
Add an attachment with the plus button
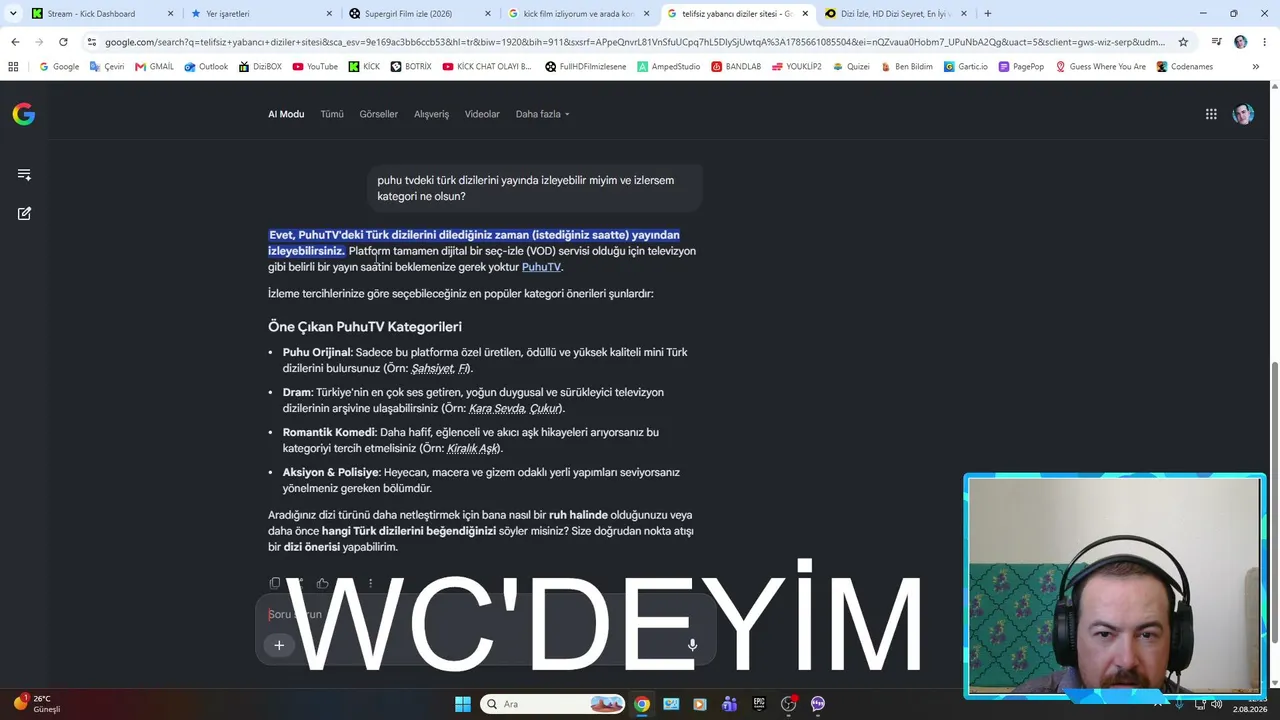coord(279,645)
